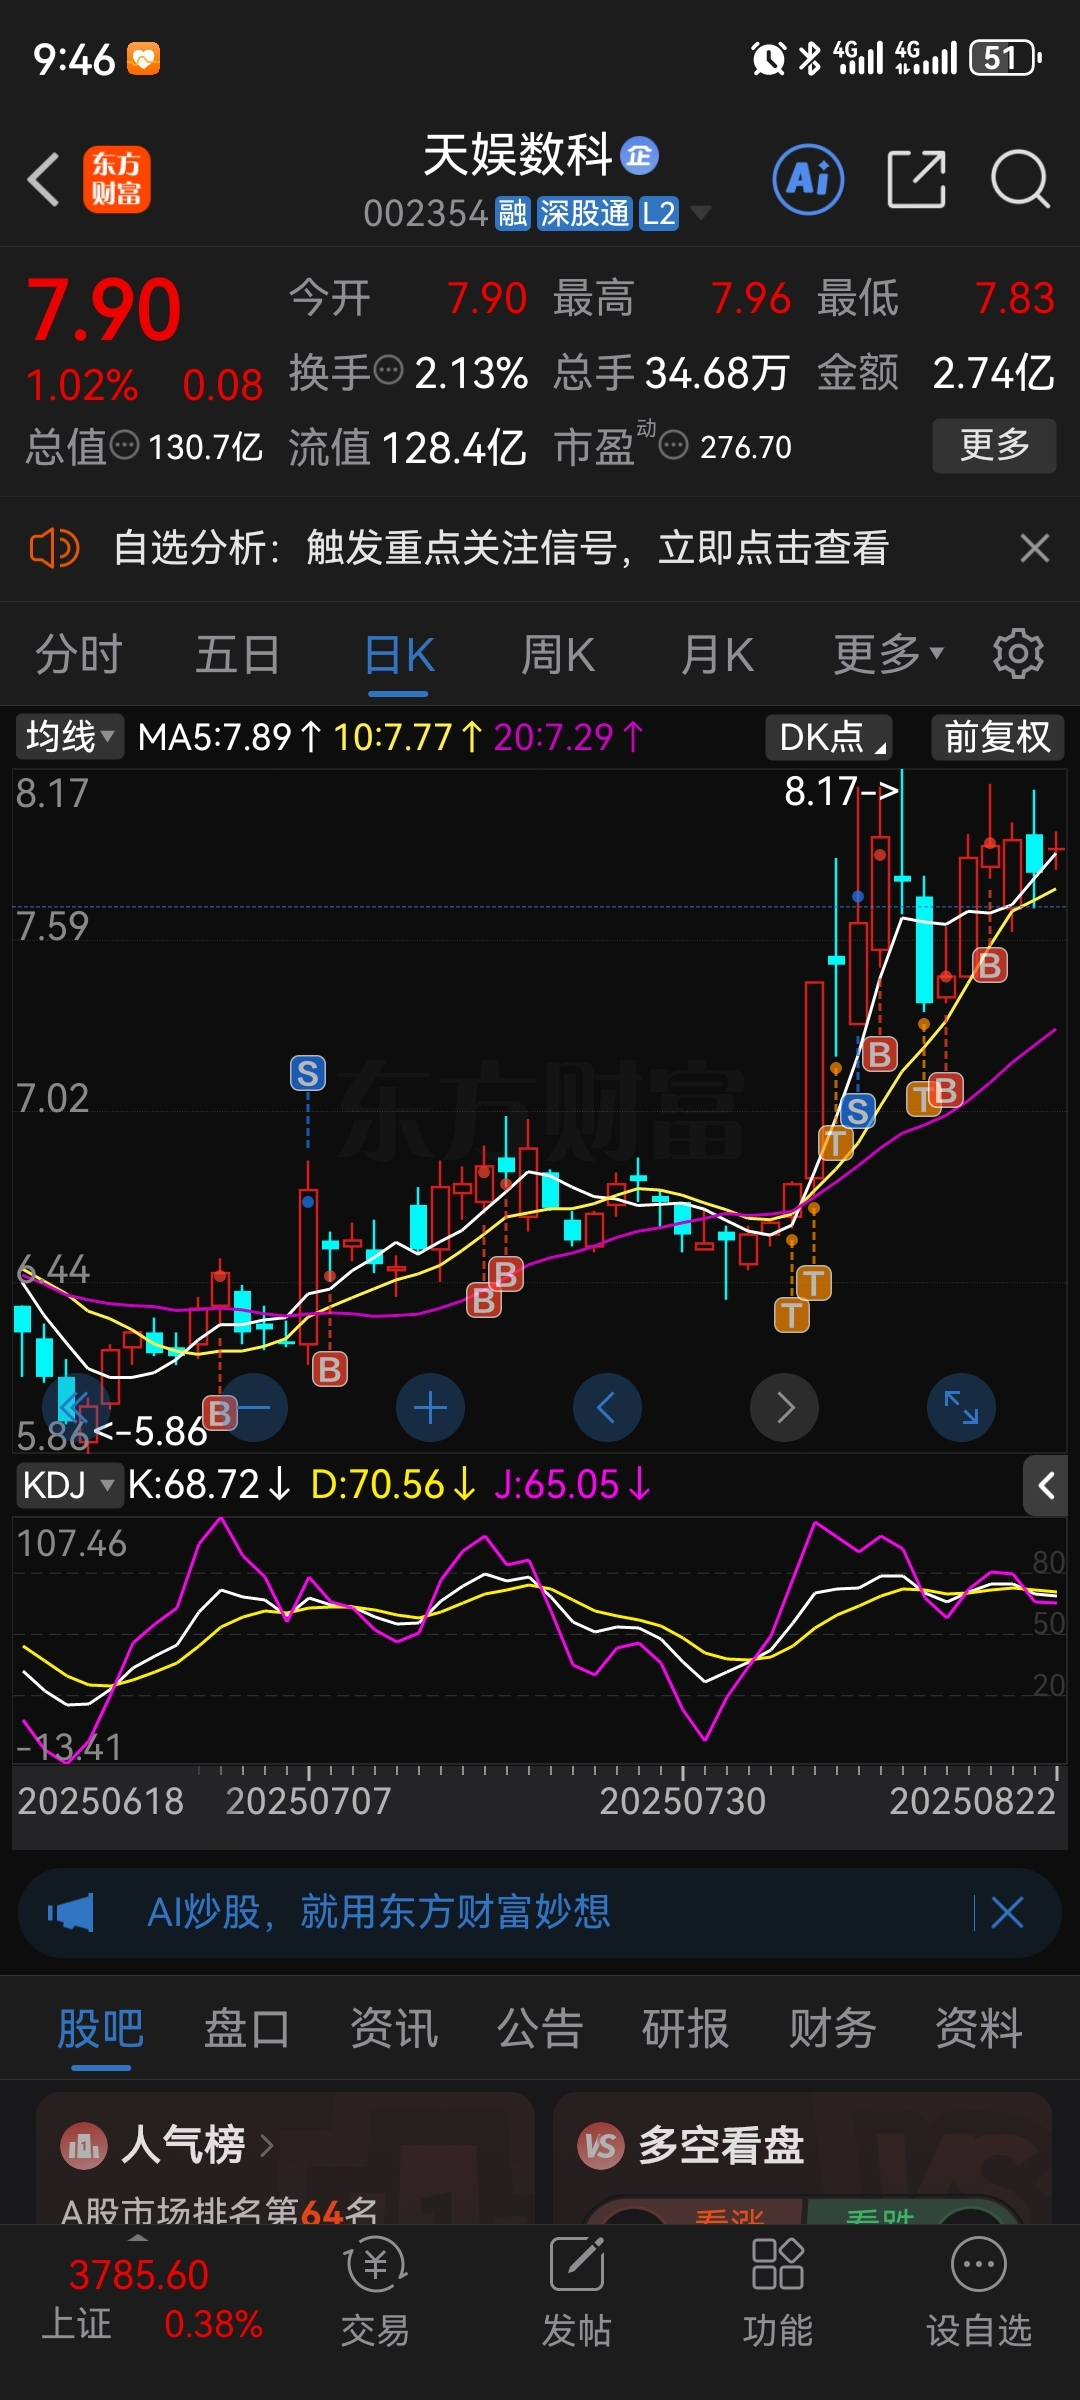
Task: Dismiss the 自选分析 banner with X
Action: 1035,548
